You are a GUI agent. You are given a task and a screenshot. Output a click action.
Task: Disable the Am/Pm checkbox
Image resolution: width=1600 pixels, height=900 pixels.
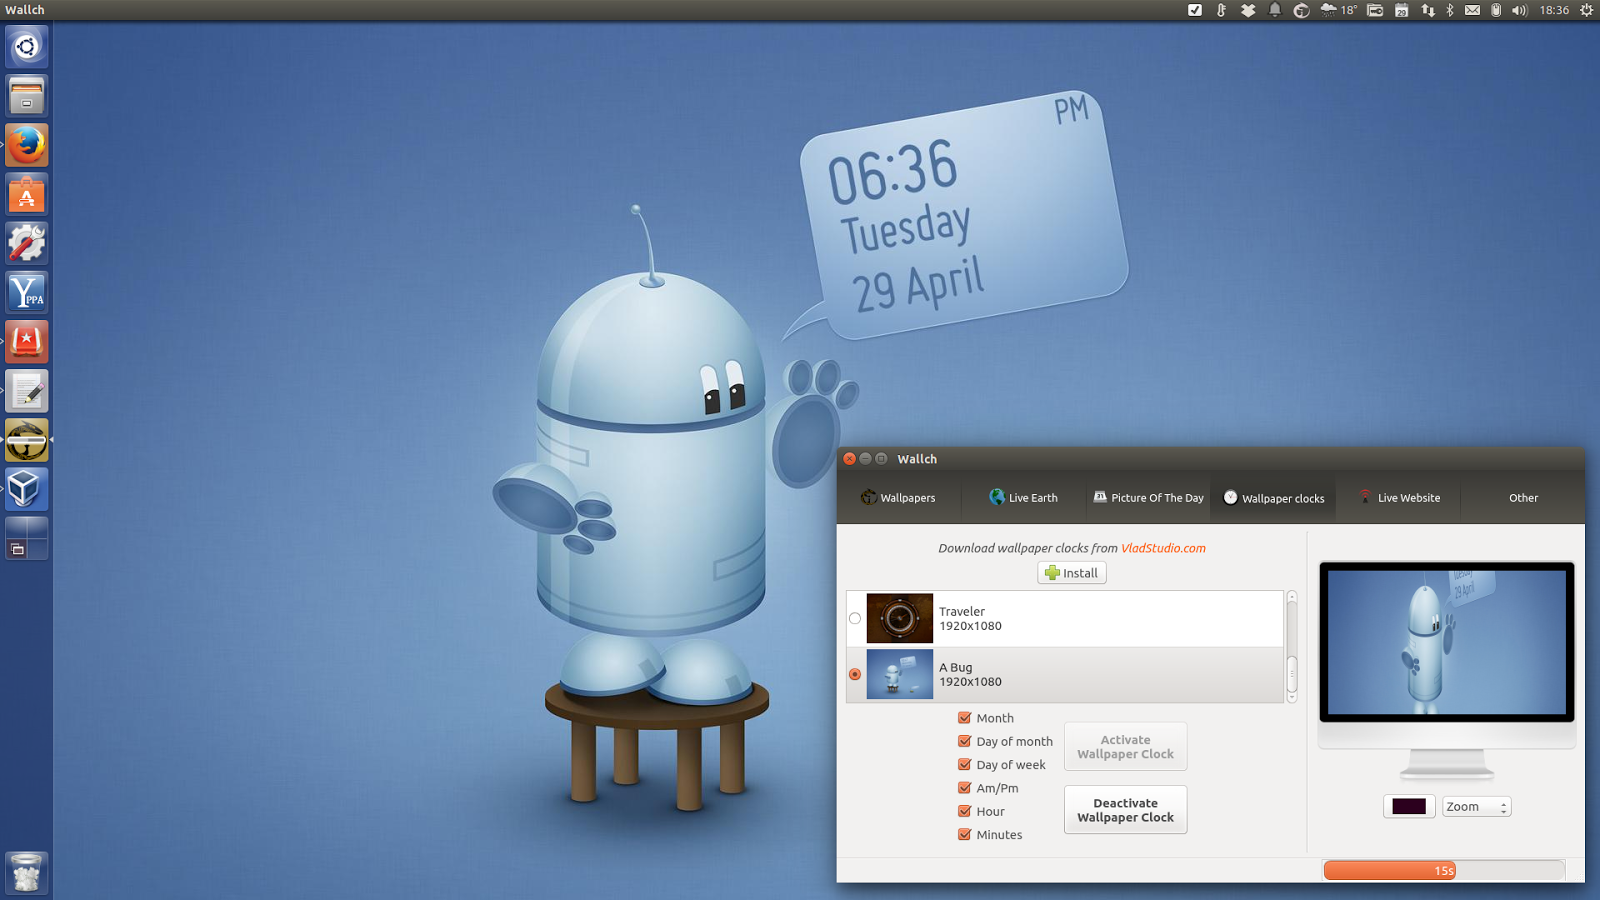(x=962, y=787)
